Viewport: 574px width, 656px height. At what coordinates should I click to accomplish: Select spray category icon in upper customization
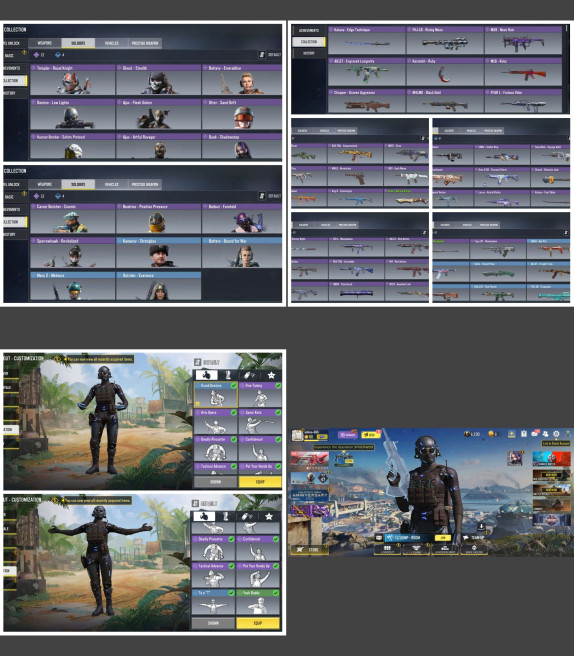(x=249, y=375)
